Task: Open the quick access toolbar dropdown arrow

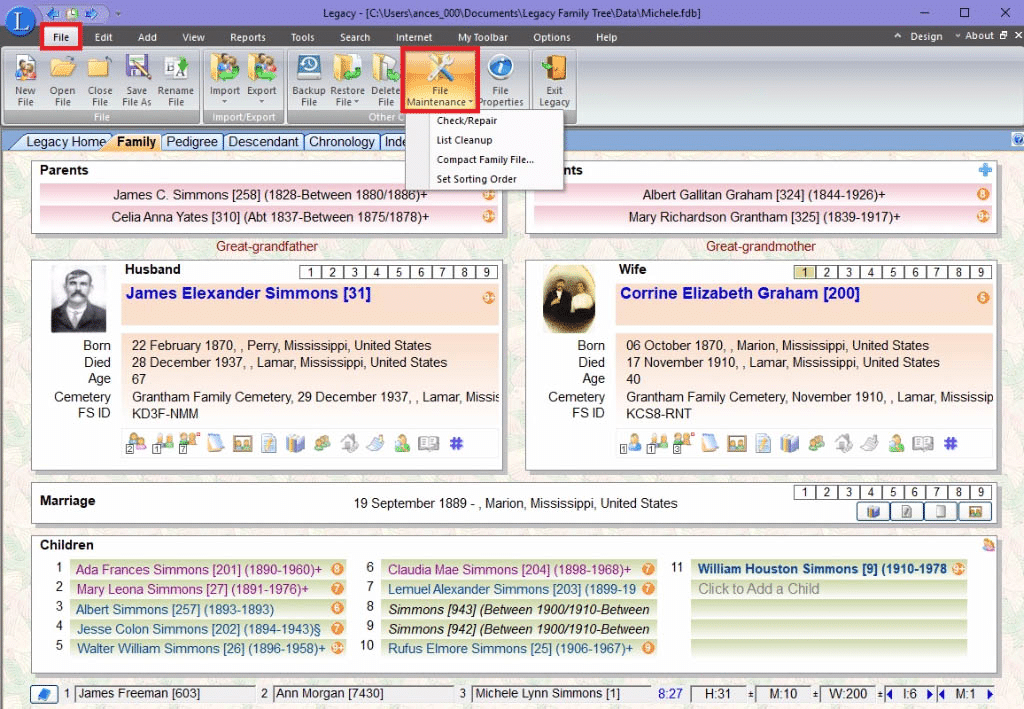Action: (x=118, y=13)
